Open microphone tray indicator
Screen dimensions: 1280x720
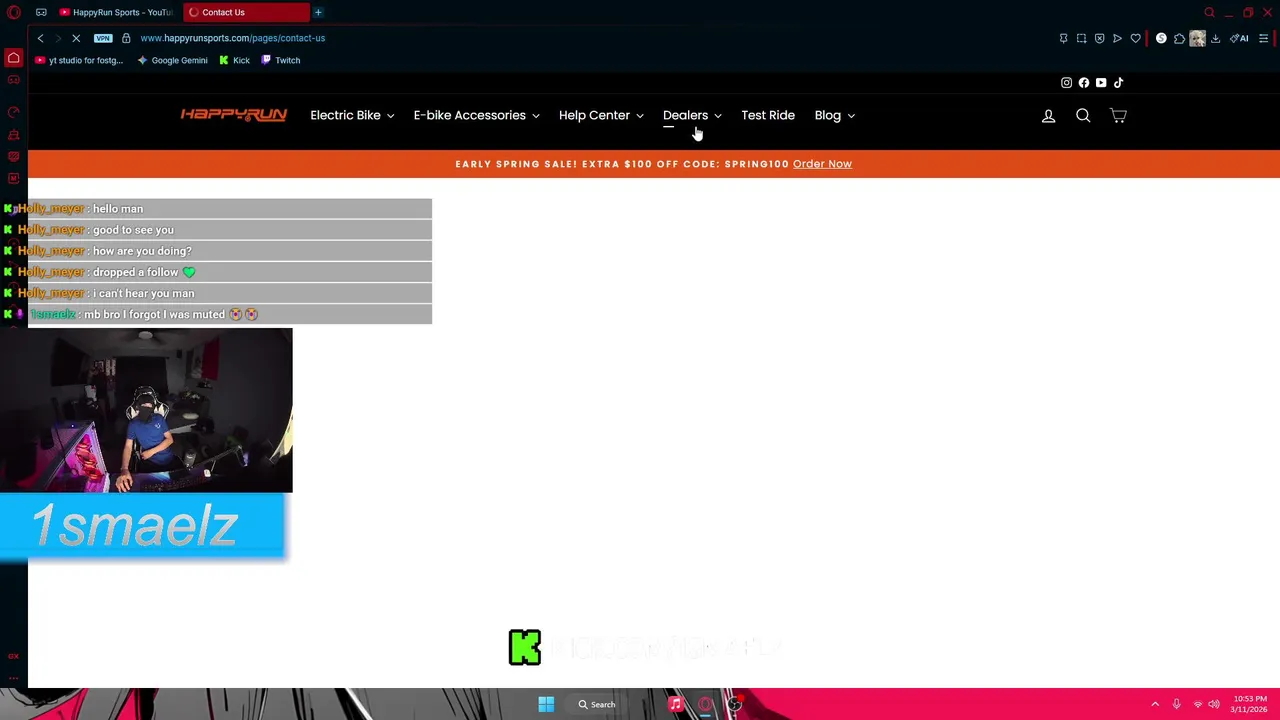pyautogui.click(x=1176, y=704)
